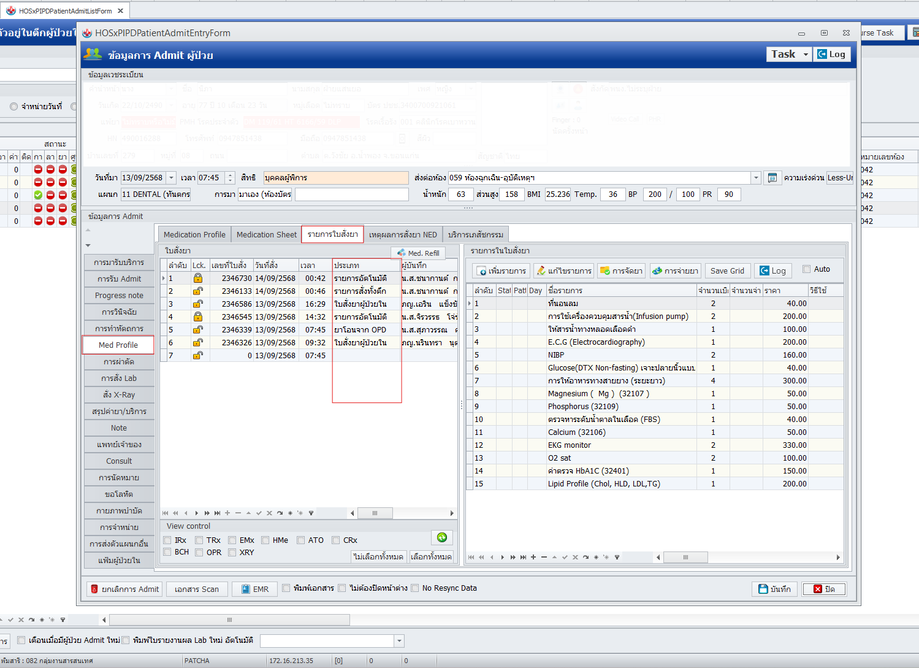Toggle the TRx checkbox
919x668 pixels.
(199, 540)
